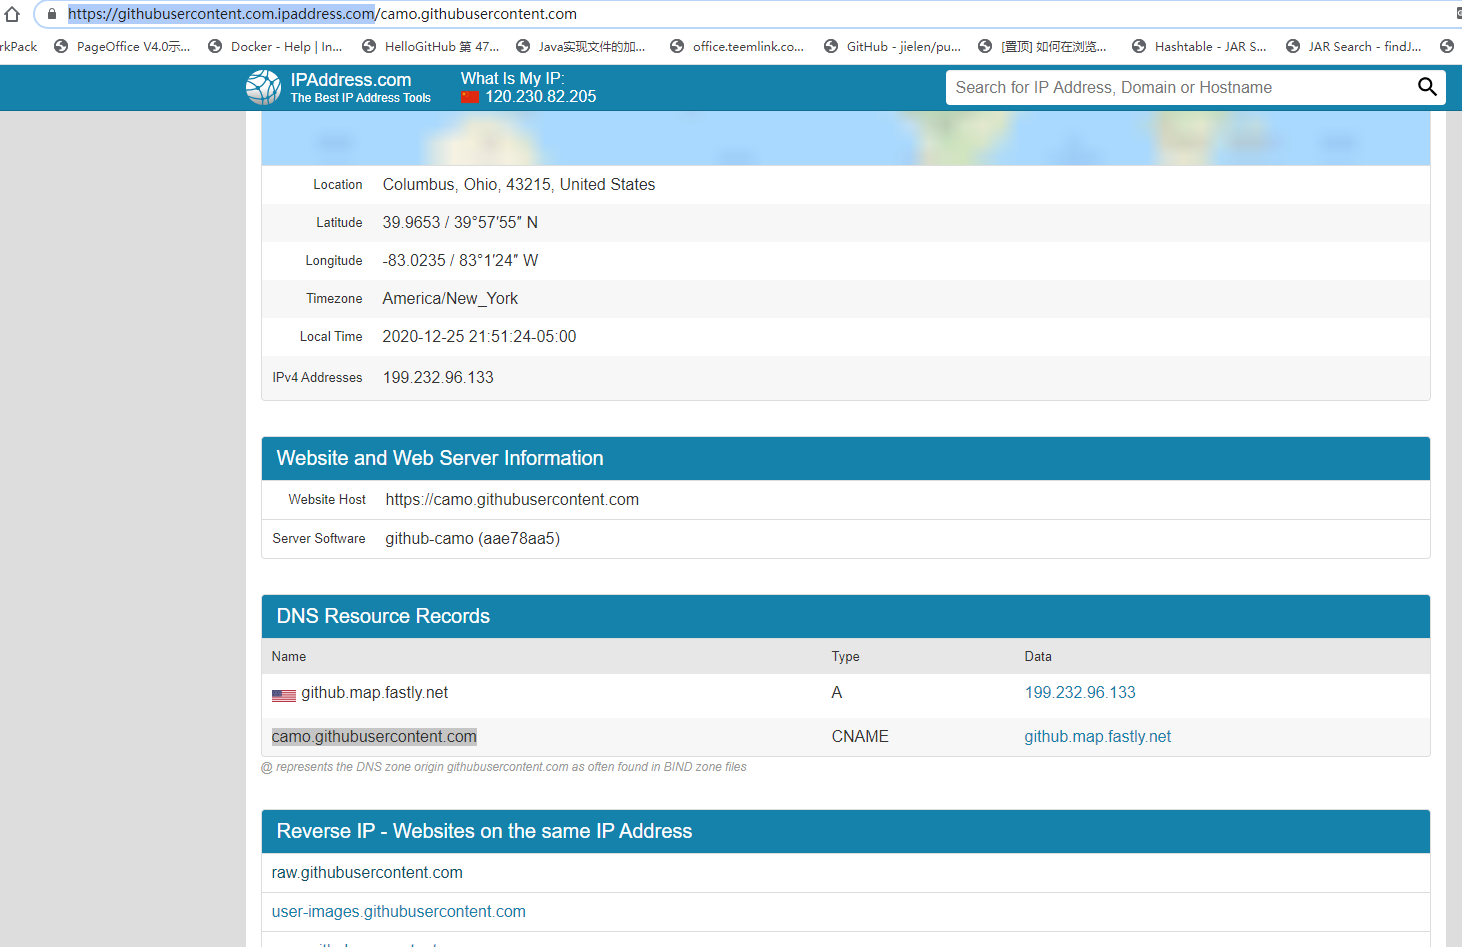1462x947 pixels.
Task: Open the GitHub - jielen/pu bookmark
Action: tap(892, 46)
